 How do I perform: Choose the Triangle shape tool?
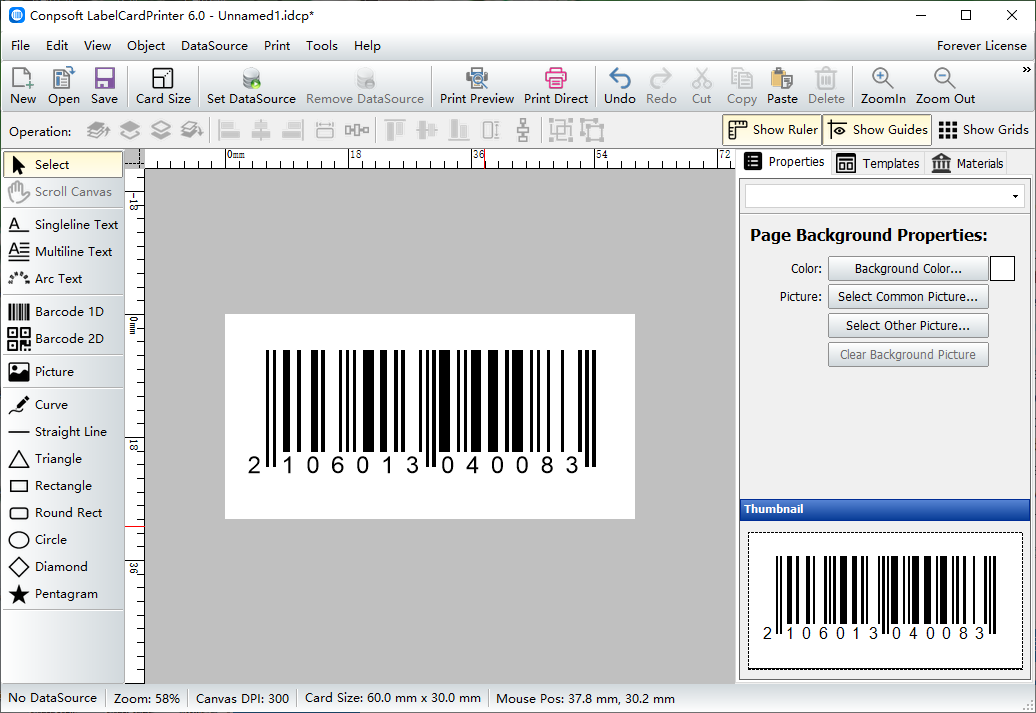pyautogui.click(x=63, y=459)
